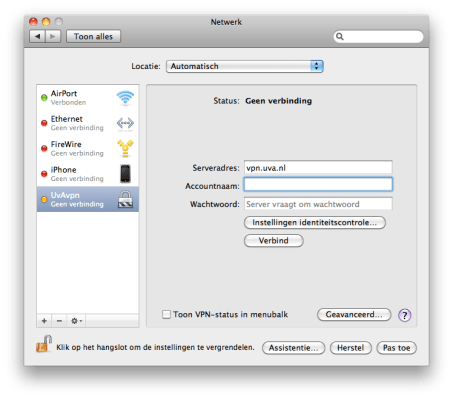Click the Verbind button
Viewport: 453px width, 399px height.
pos(274,241)
